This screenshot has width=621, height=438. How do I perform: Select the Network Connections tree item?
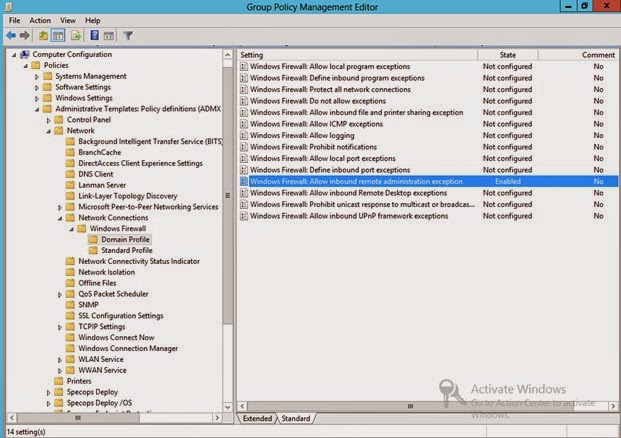[113, 217]
